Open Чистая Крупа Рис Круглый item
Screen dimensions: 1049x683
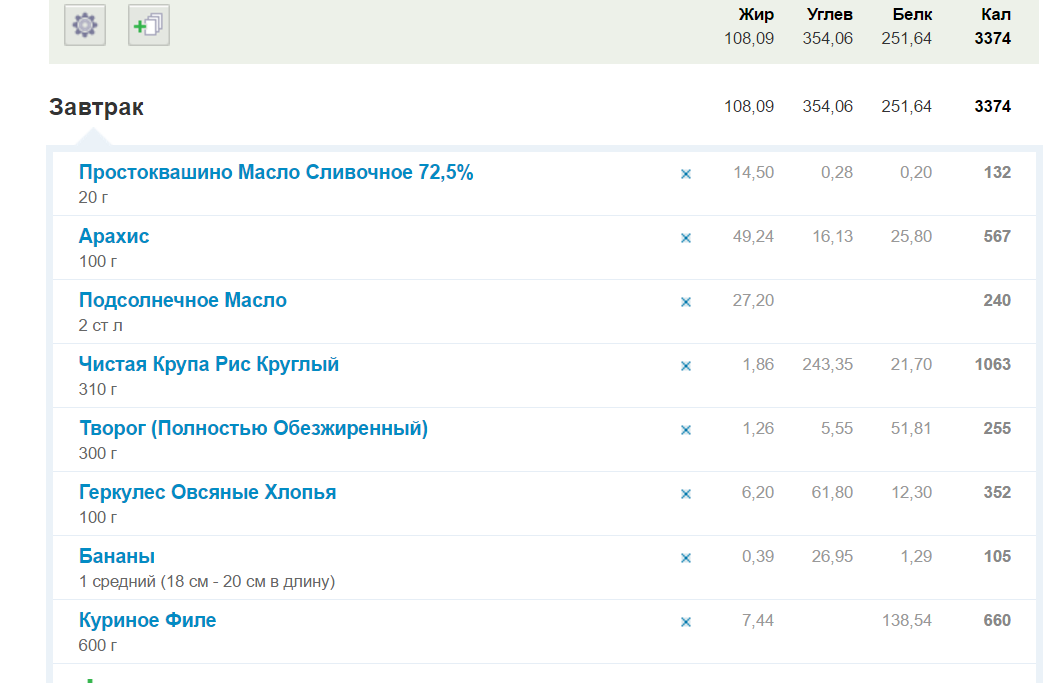click(x=209, y=365)
